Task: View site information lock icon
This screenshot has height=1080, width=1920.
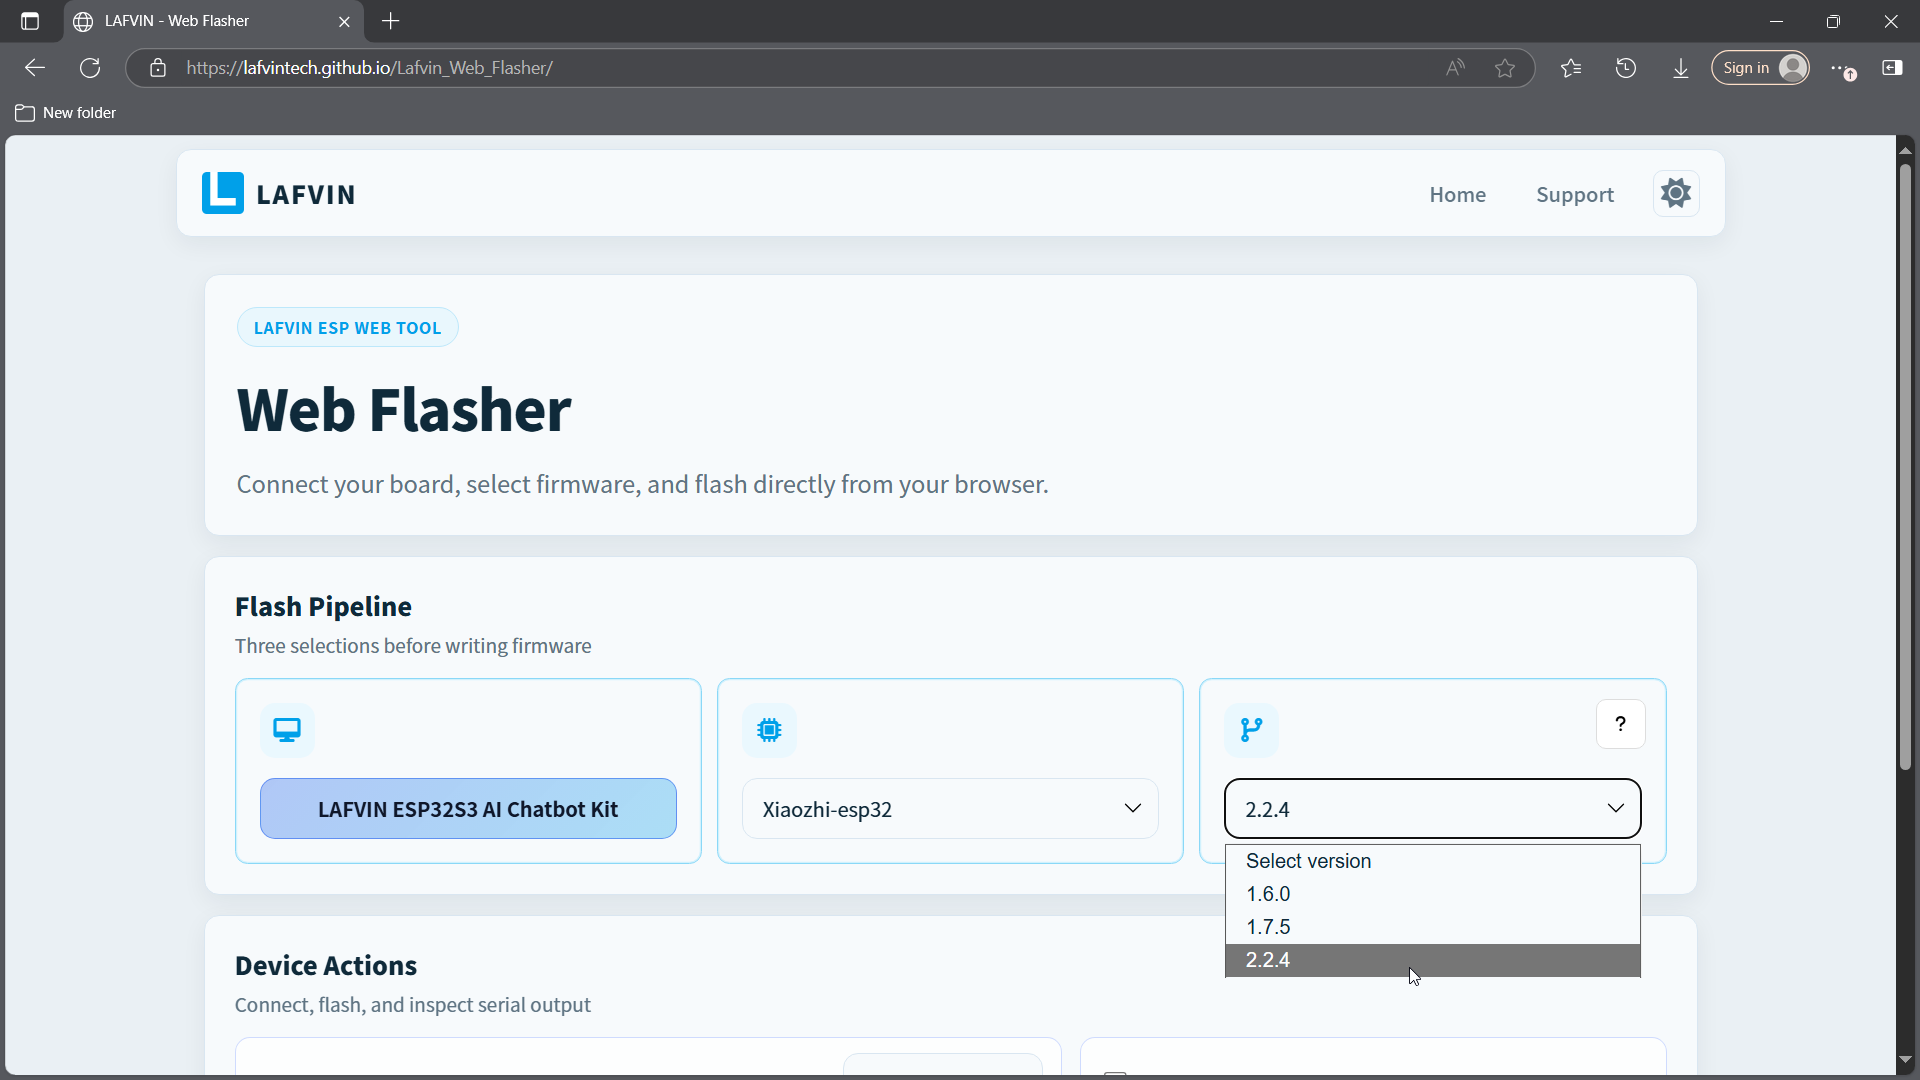Action: tap(158, 68)
